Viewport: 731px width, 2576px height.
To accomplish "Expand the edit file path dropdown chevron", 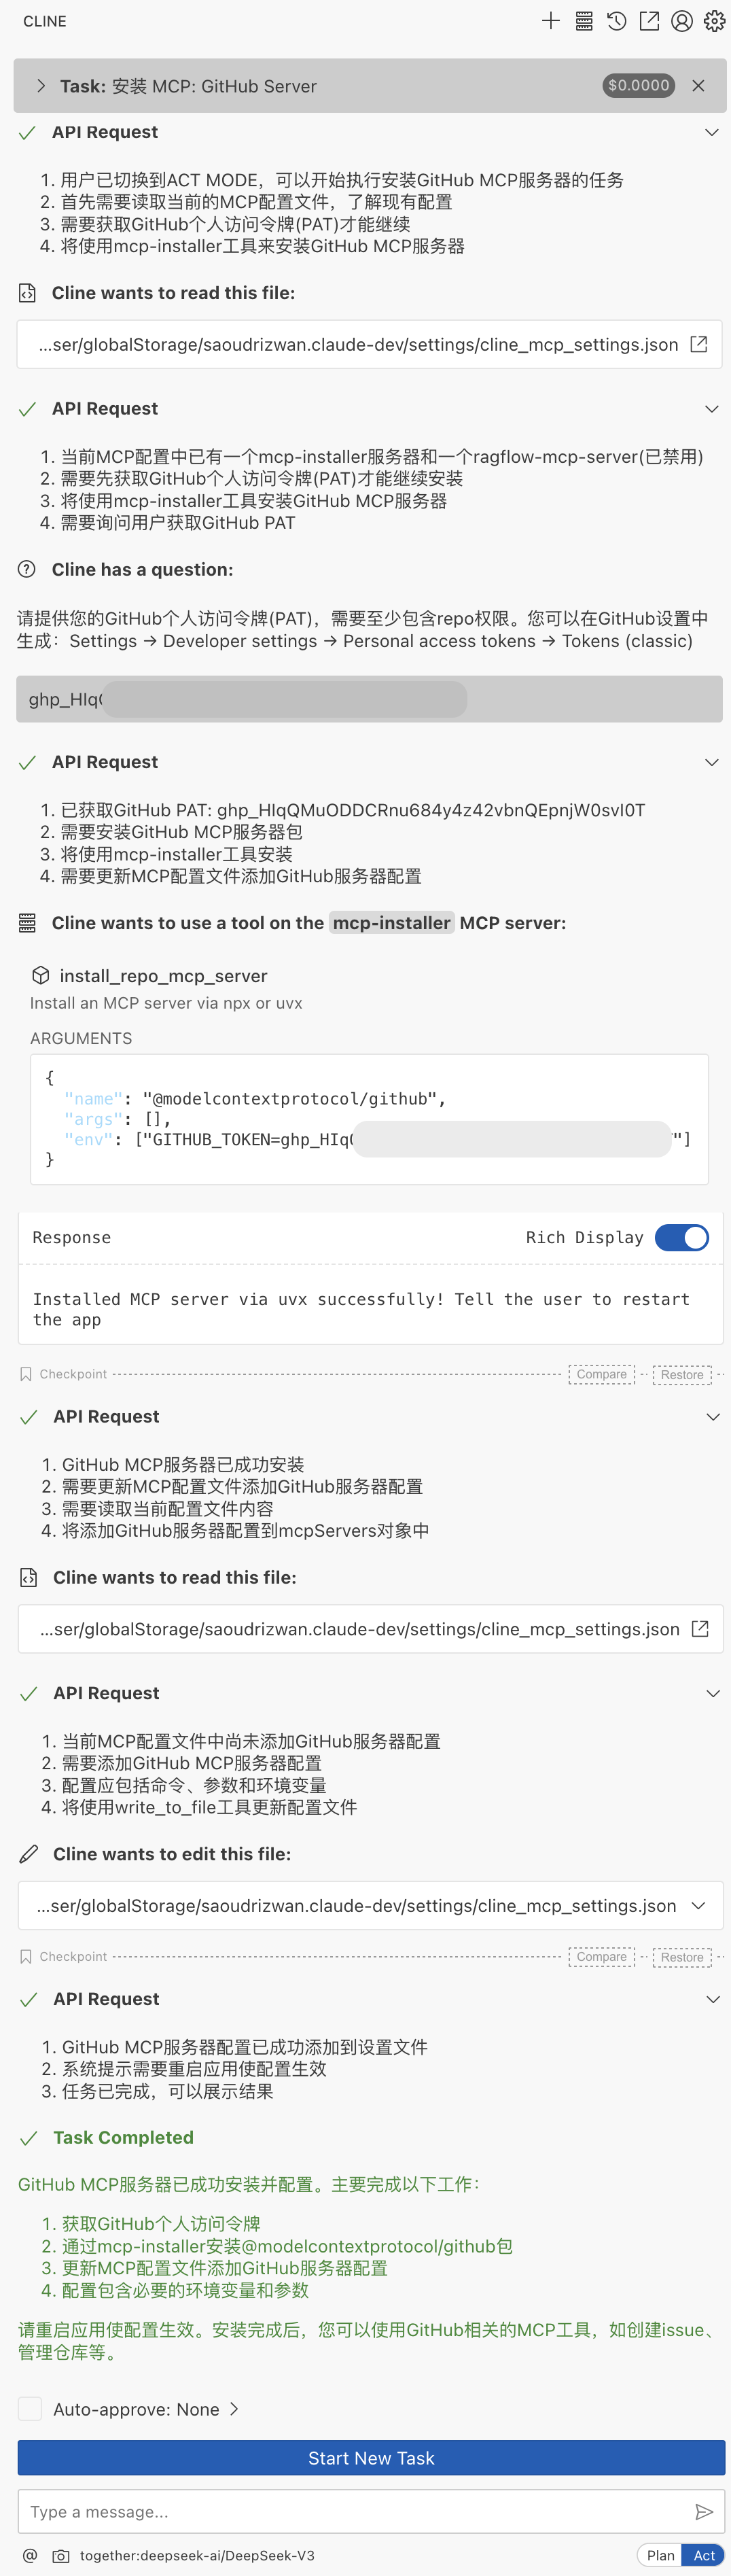I will (698, 1905).
